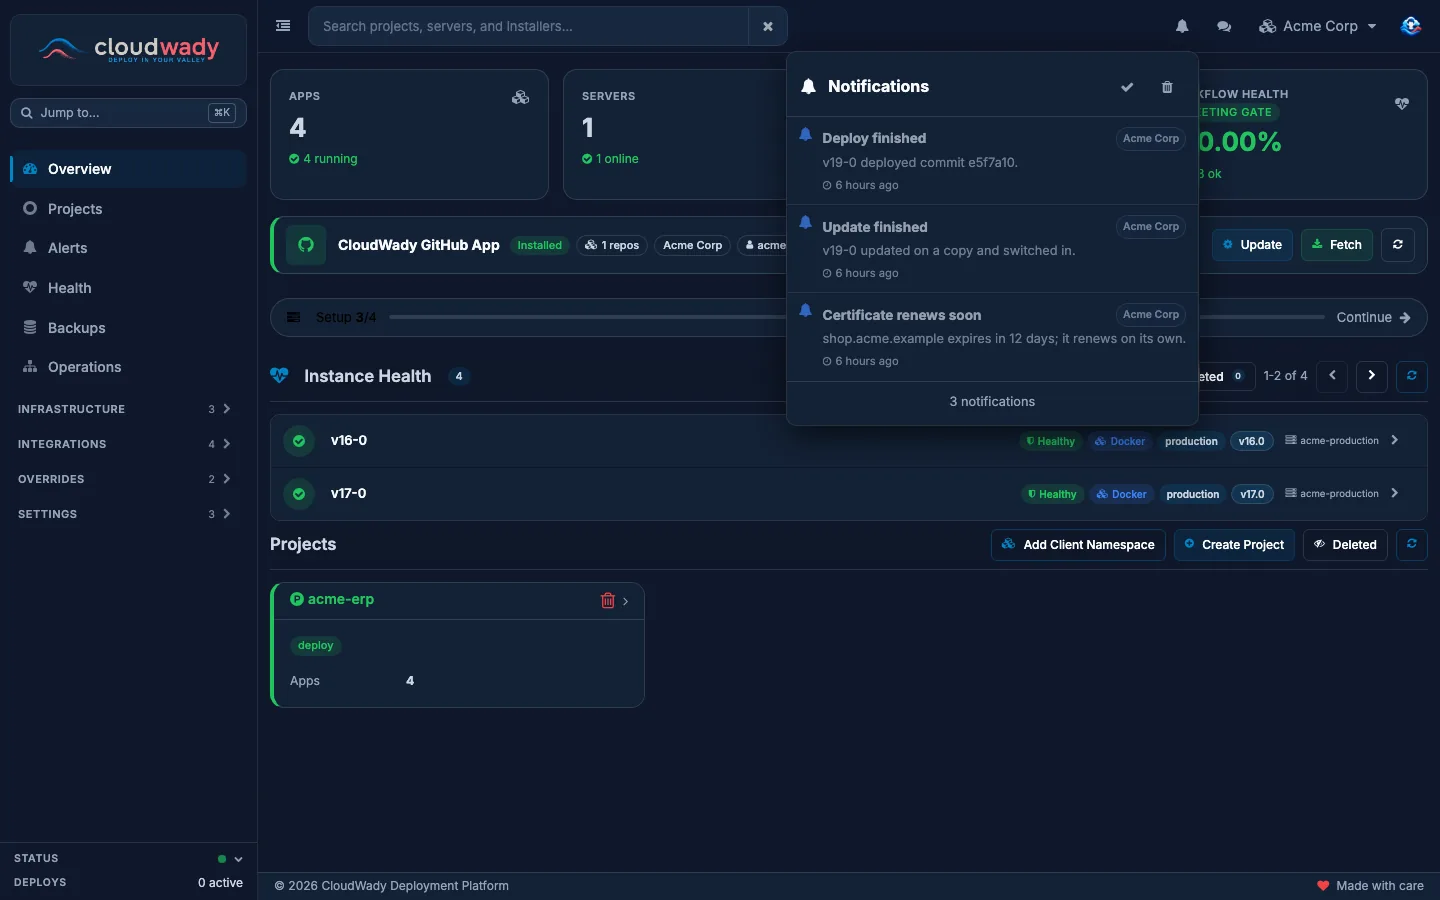Focus the Jump to quick search box
Viewport: 1440px width, 900px height.
click(x=128, y=113)
